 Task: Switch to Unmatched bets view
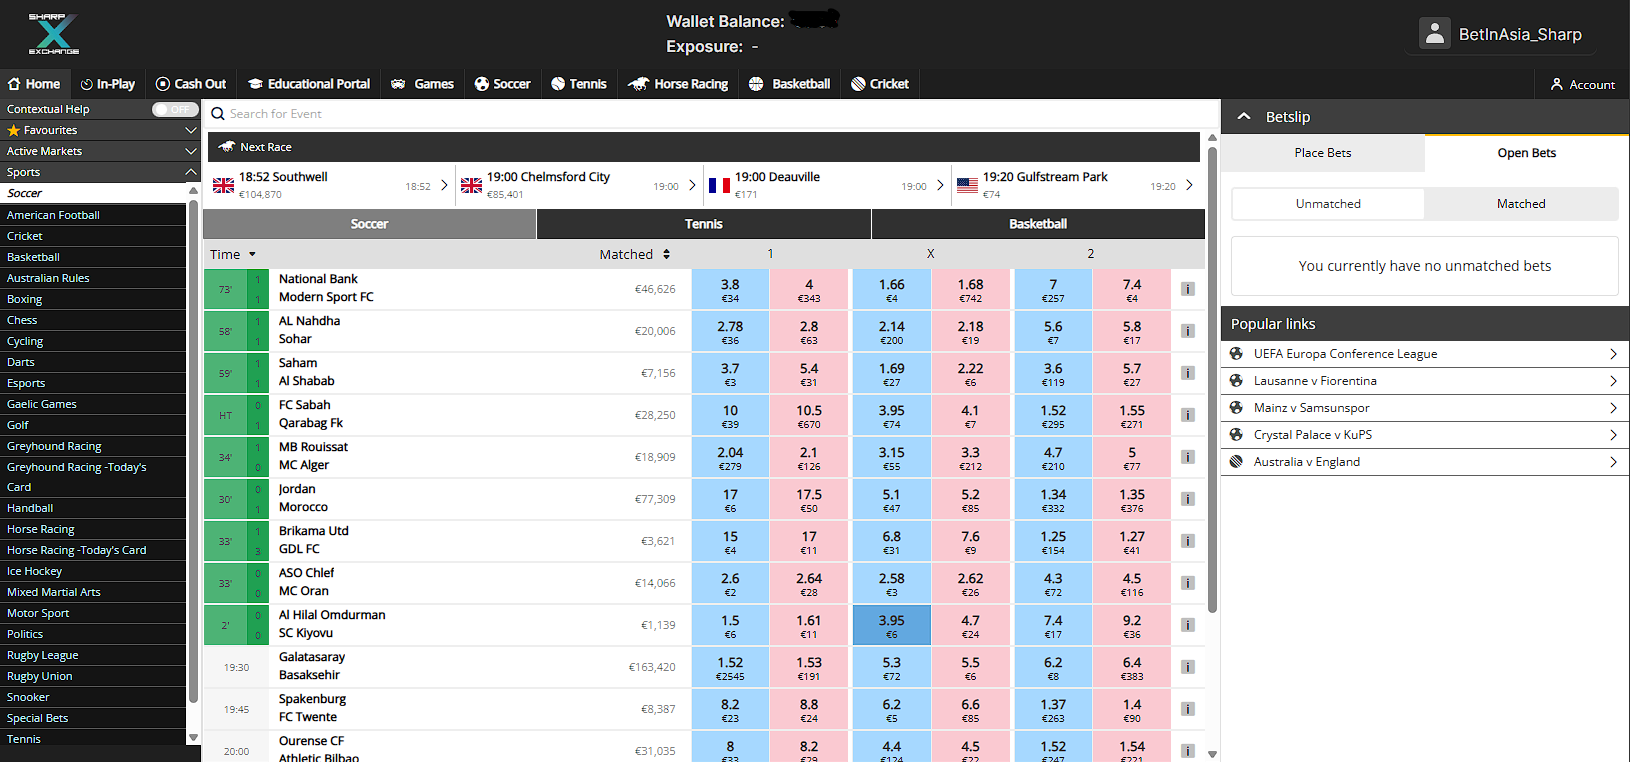1328,204
